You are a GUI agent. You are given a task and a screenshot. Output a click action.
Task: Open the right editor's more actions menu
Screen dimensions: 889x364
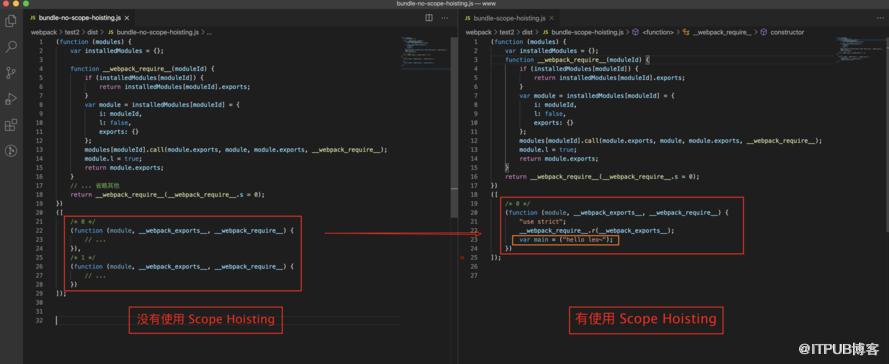(x=880, y=18)
